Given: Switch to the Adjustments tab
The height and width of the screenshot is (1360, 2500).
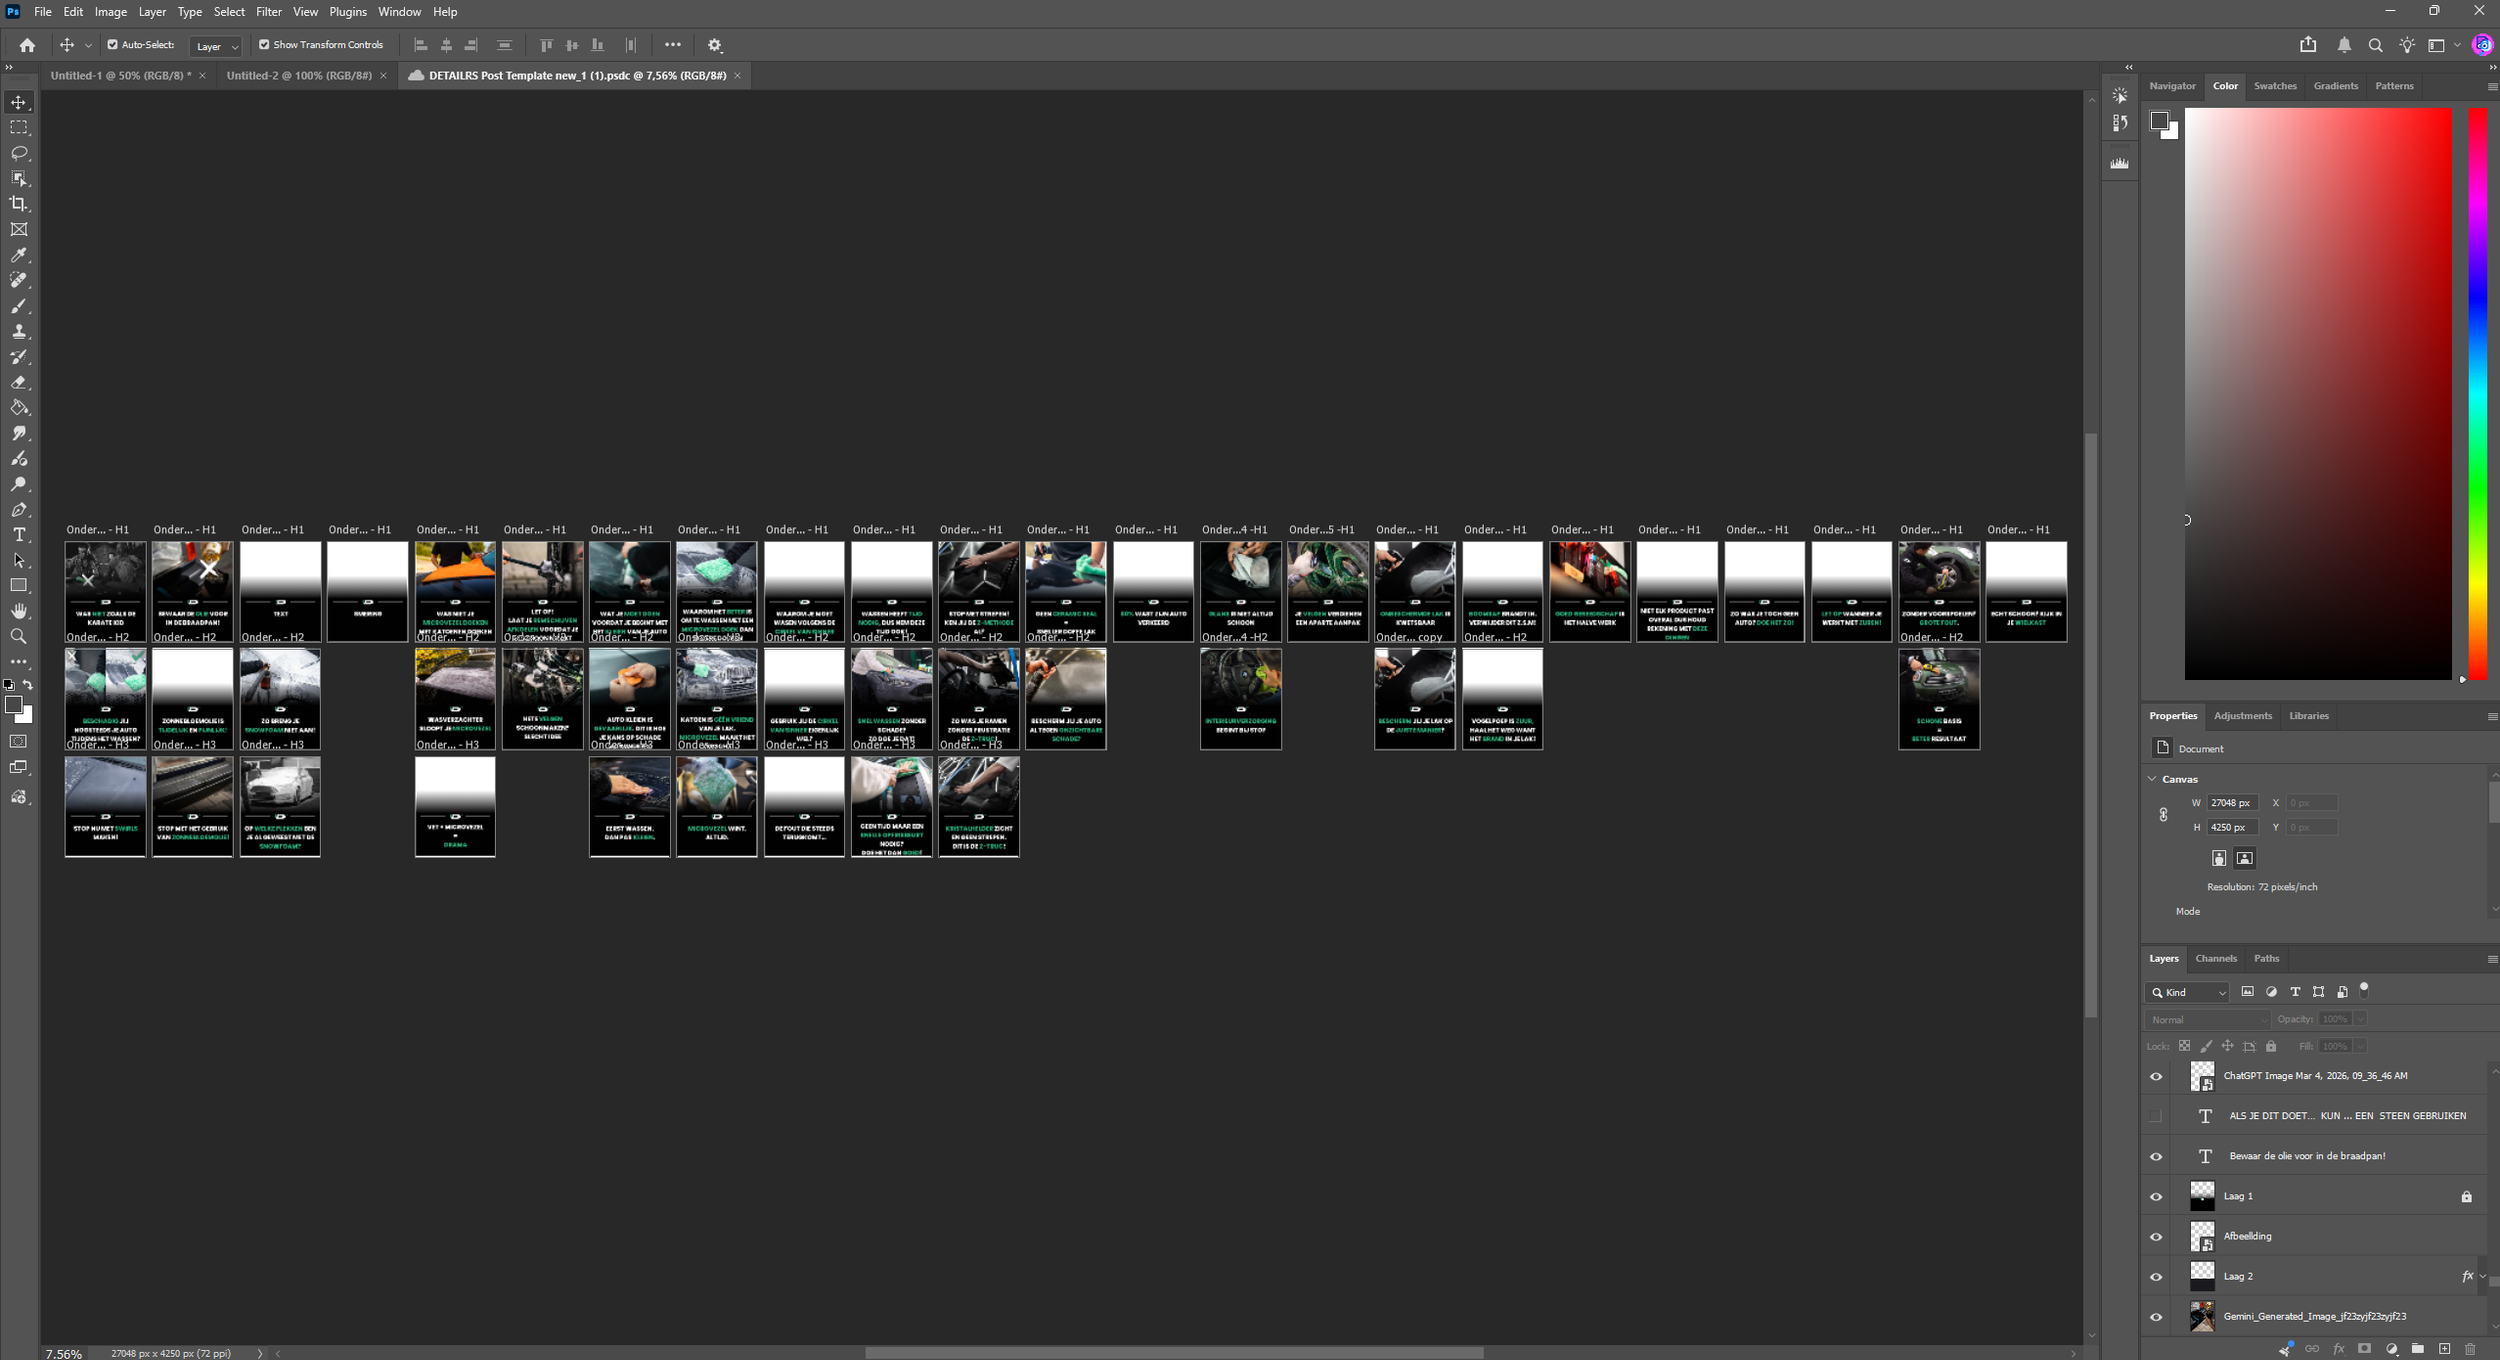Looking at the screenshot, I should 2243,716.
